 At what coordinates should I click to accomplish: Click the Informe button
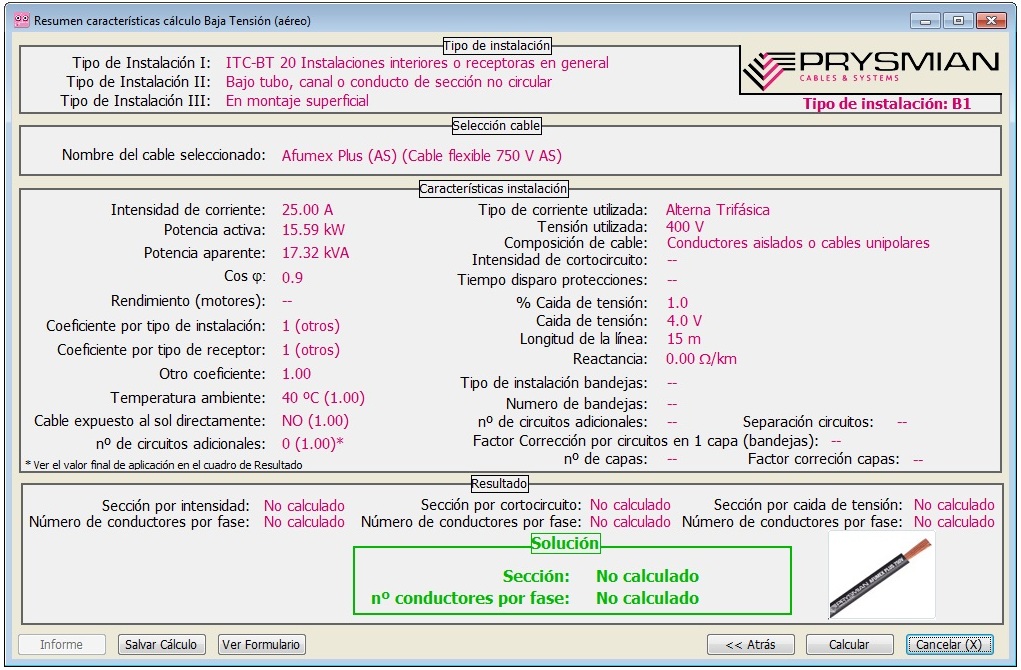pyautogui.click(x=62, y=645)
